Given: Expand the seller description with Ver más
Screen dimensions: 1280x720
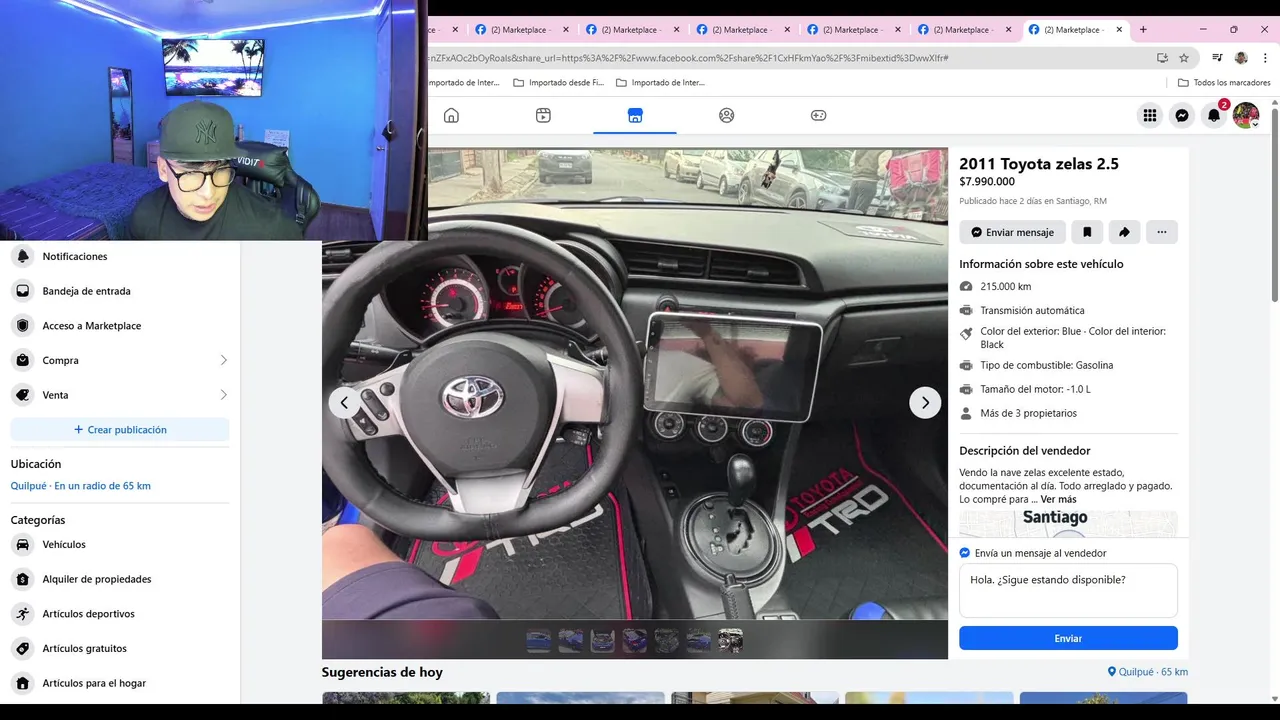Looking at the screenshot, I should (1058, 499).
